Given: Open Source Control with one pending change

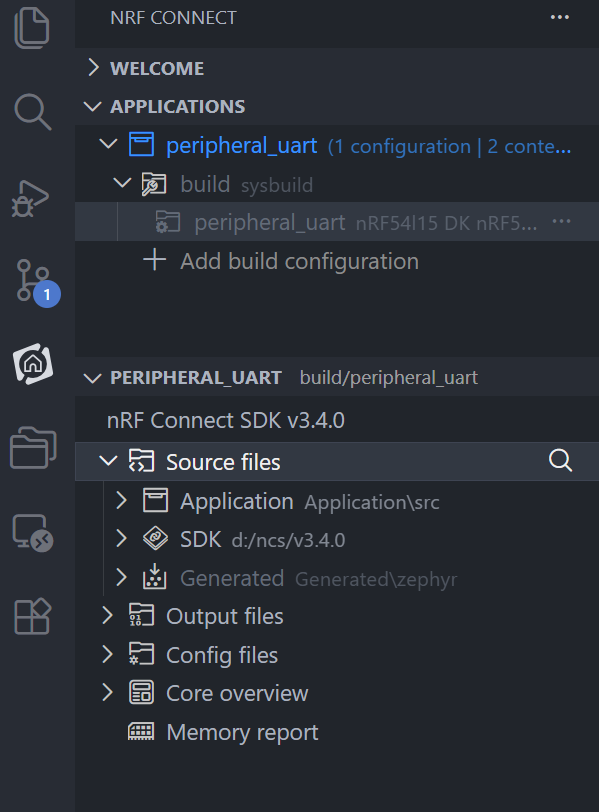Looking at the screenshot, I should (37, 282).
